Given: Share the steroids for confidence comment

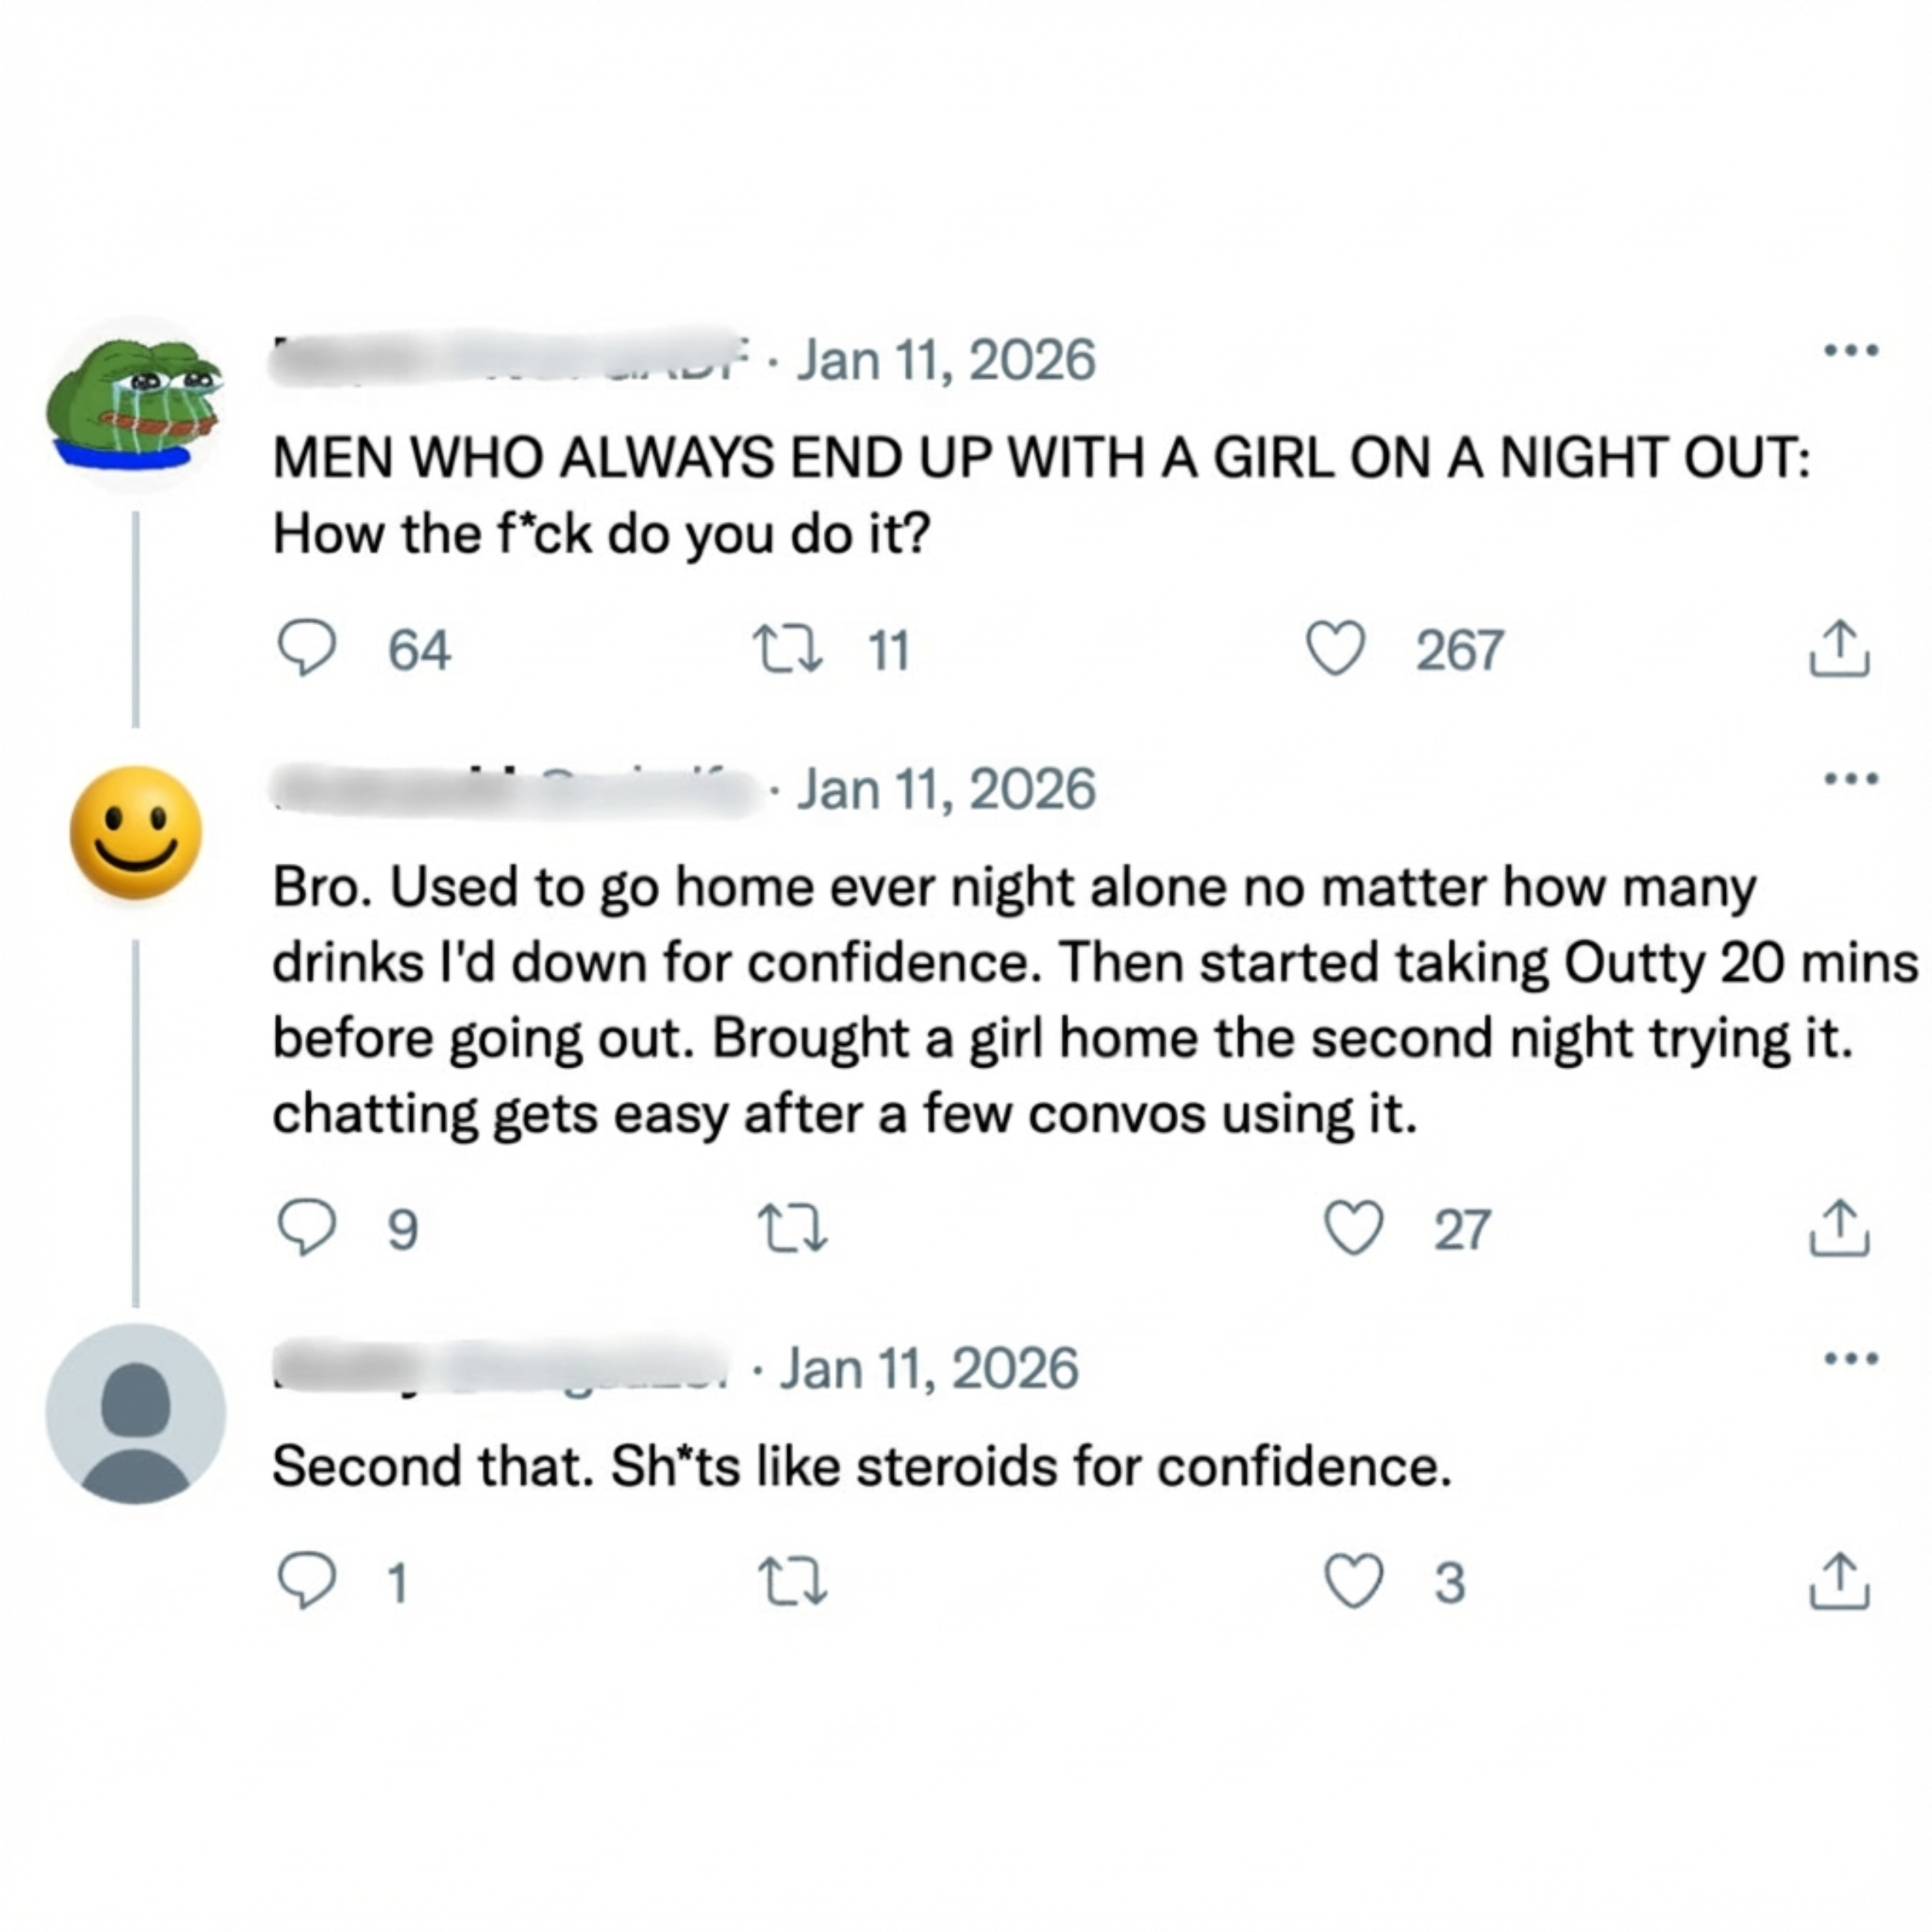Looking at the screenshot, I should (x=1839, y=1581).
